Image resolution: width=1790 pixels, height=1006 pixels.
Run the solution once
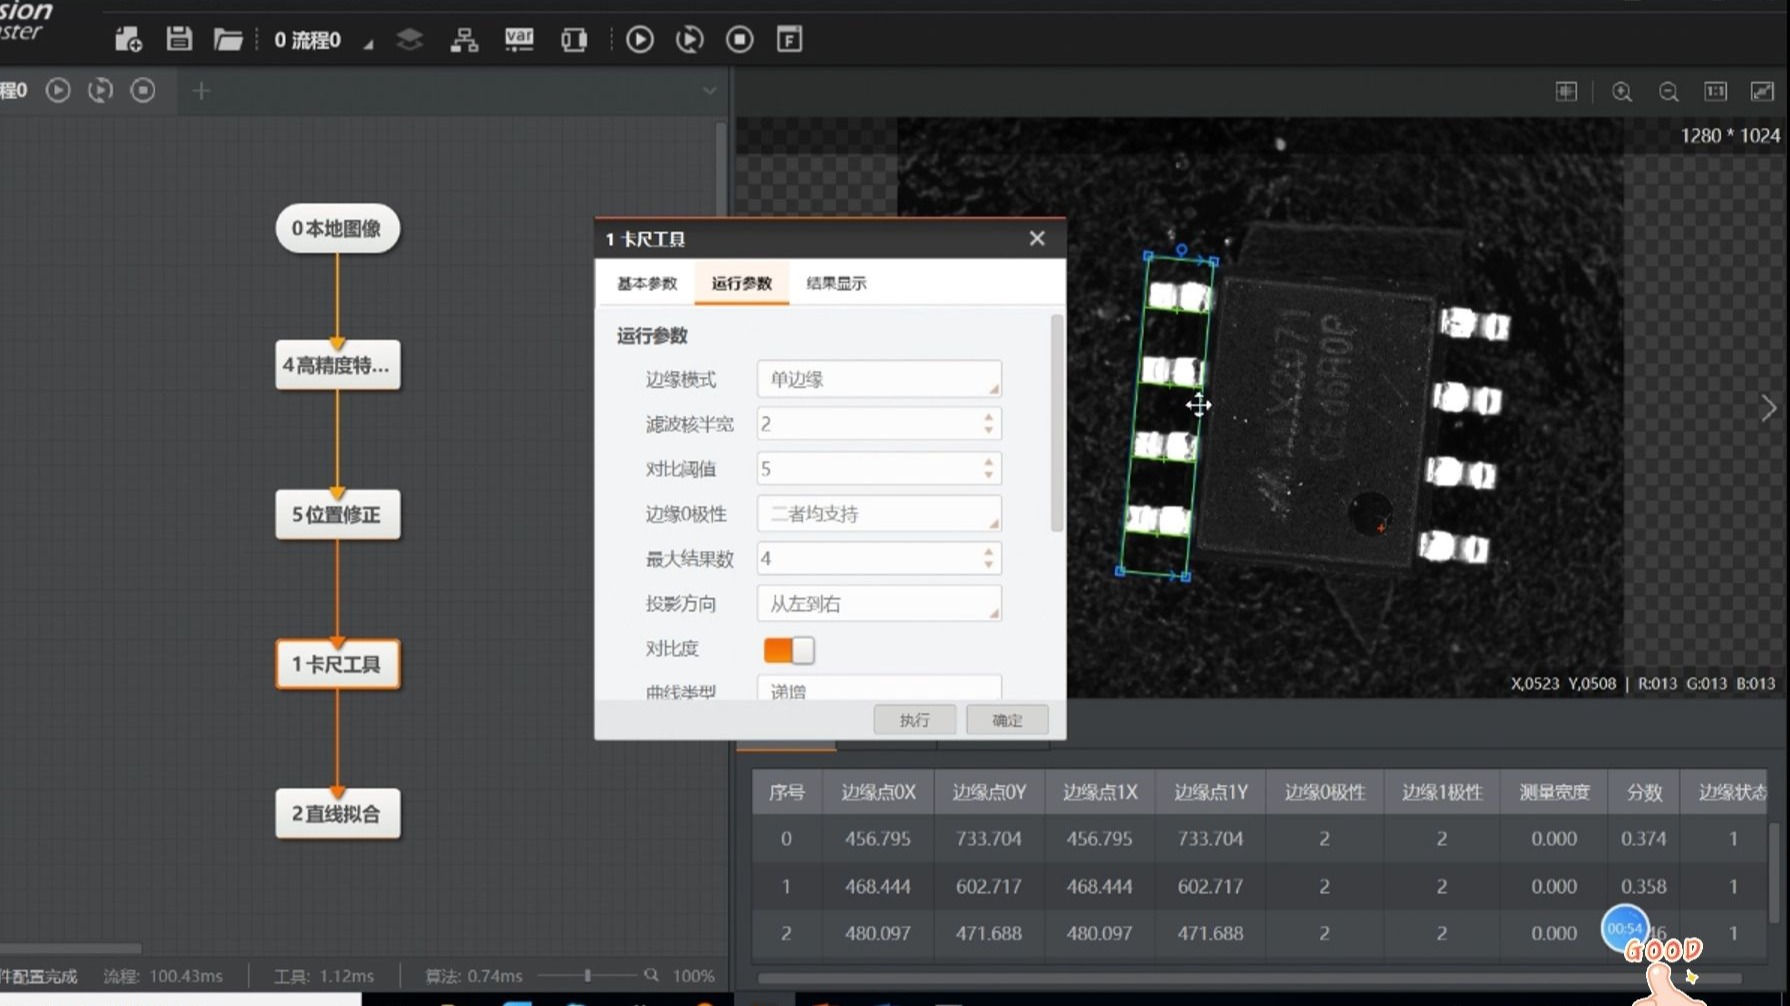(640, 39)
